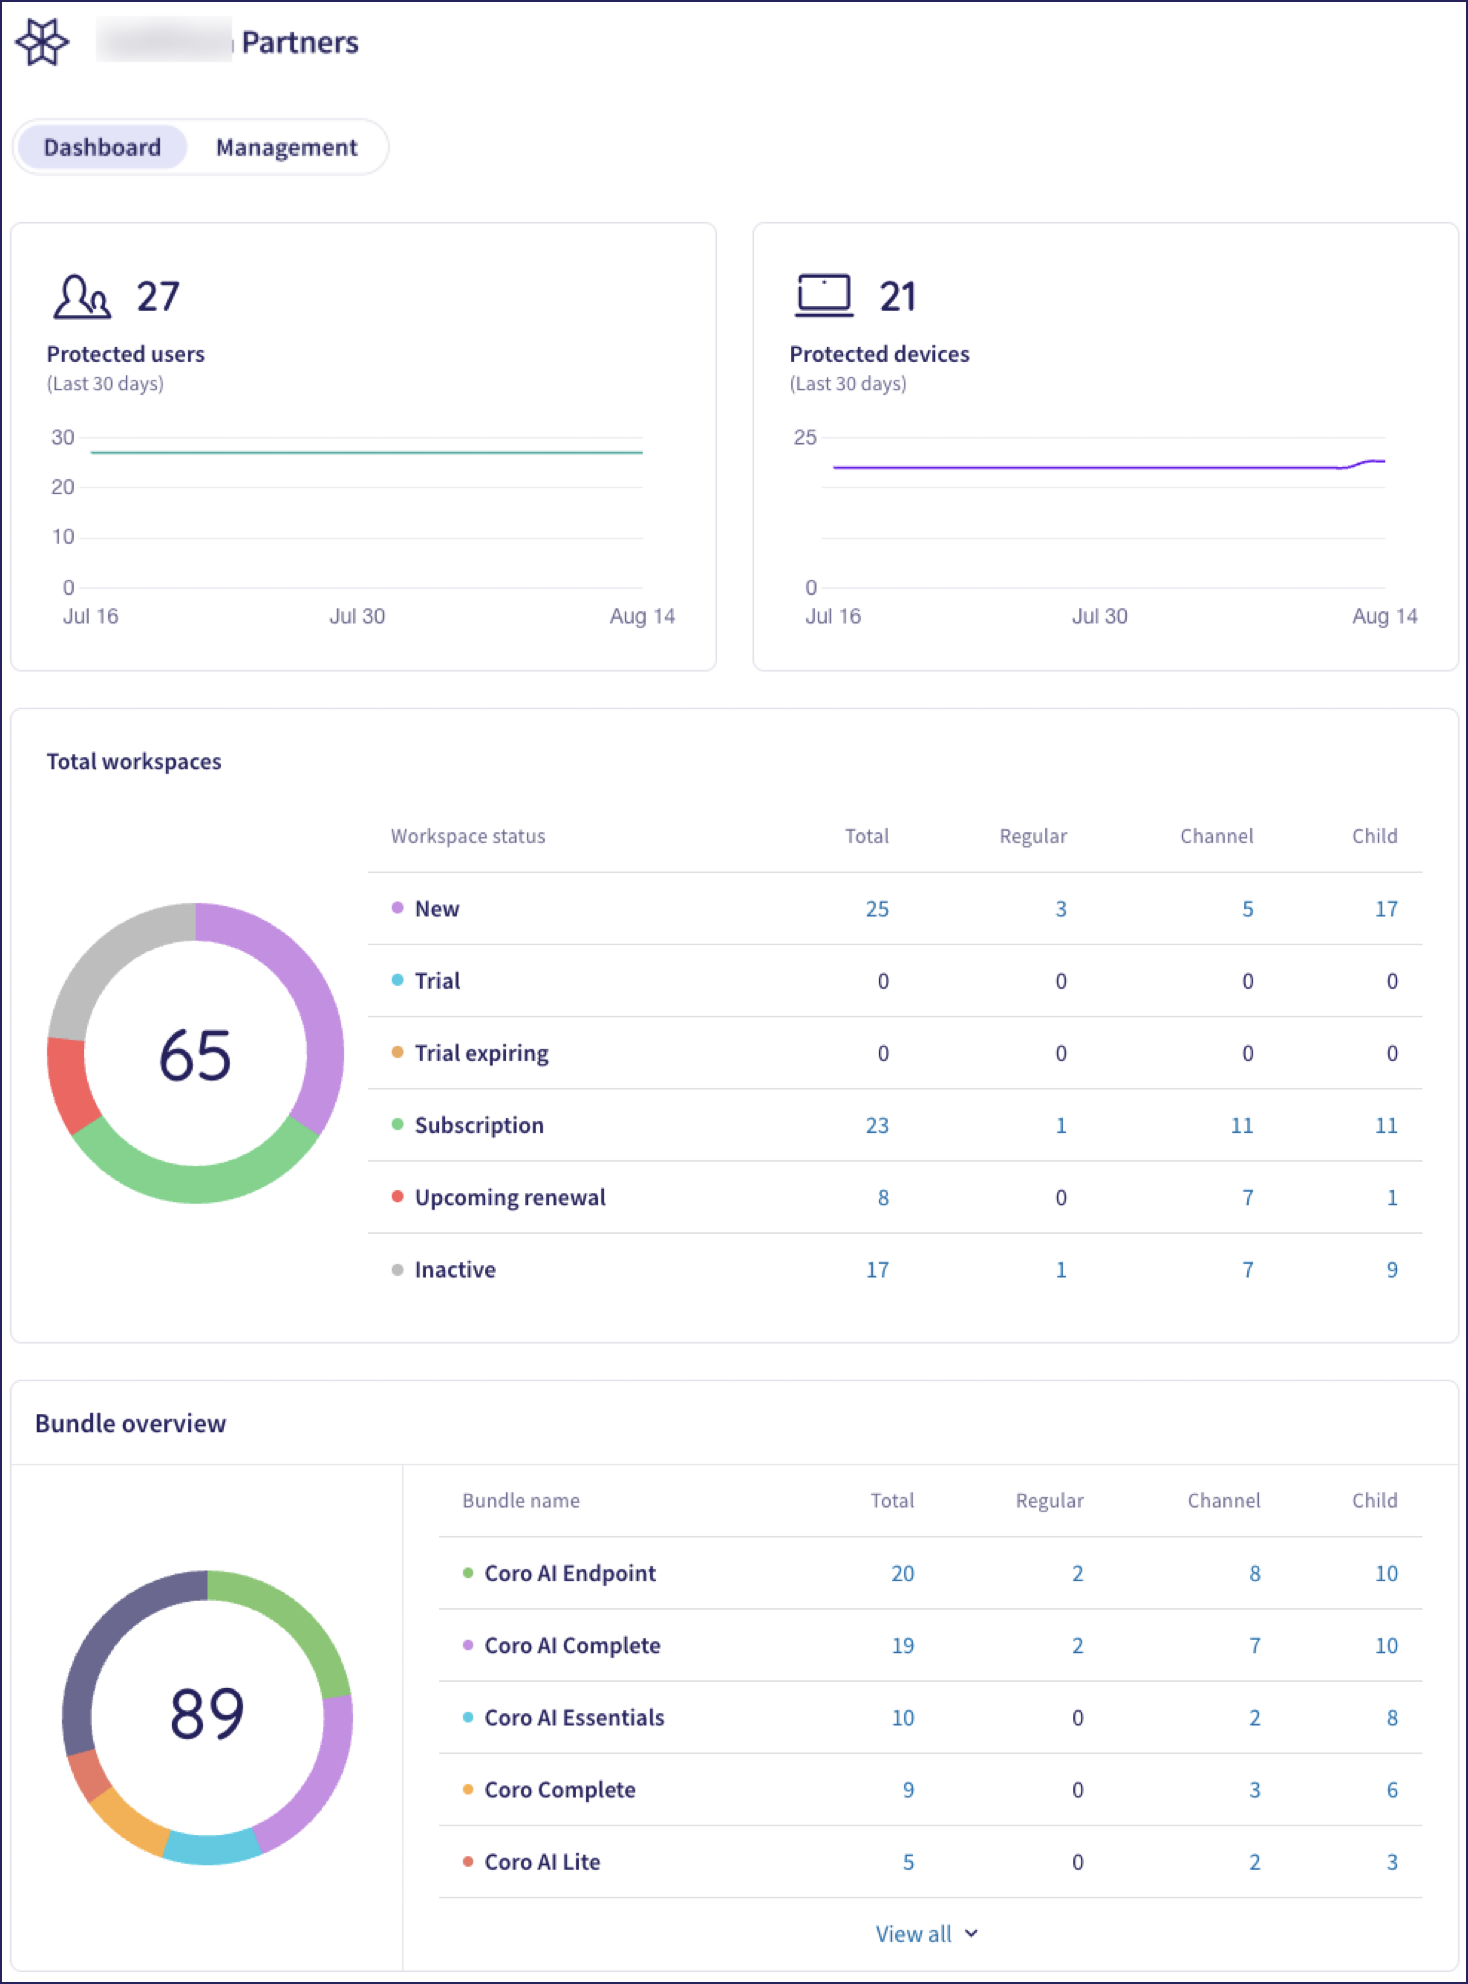The width and height of the screenshot is (1468, 1984).
Task: Click the purple New status dot
Action: (x=397, y=907)
